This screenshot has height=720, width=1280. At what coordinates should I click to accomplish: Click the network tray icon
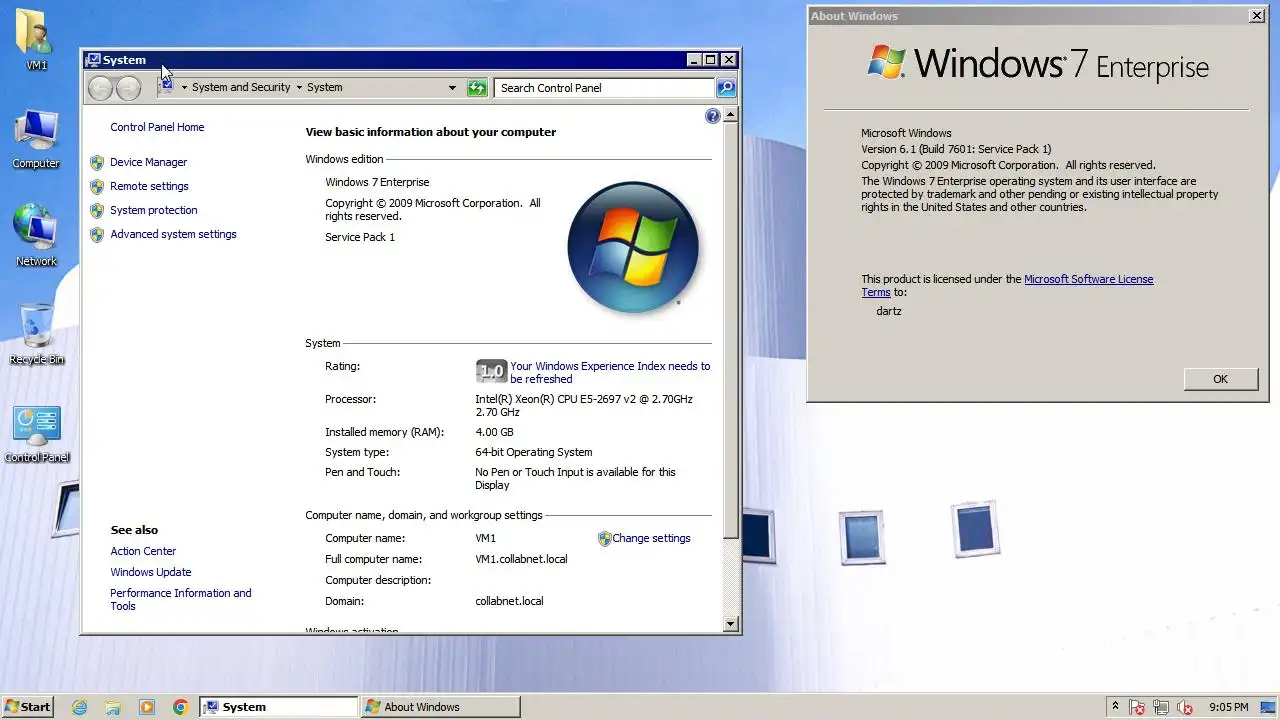1162,708
